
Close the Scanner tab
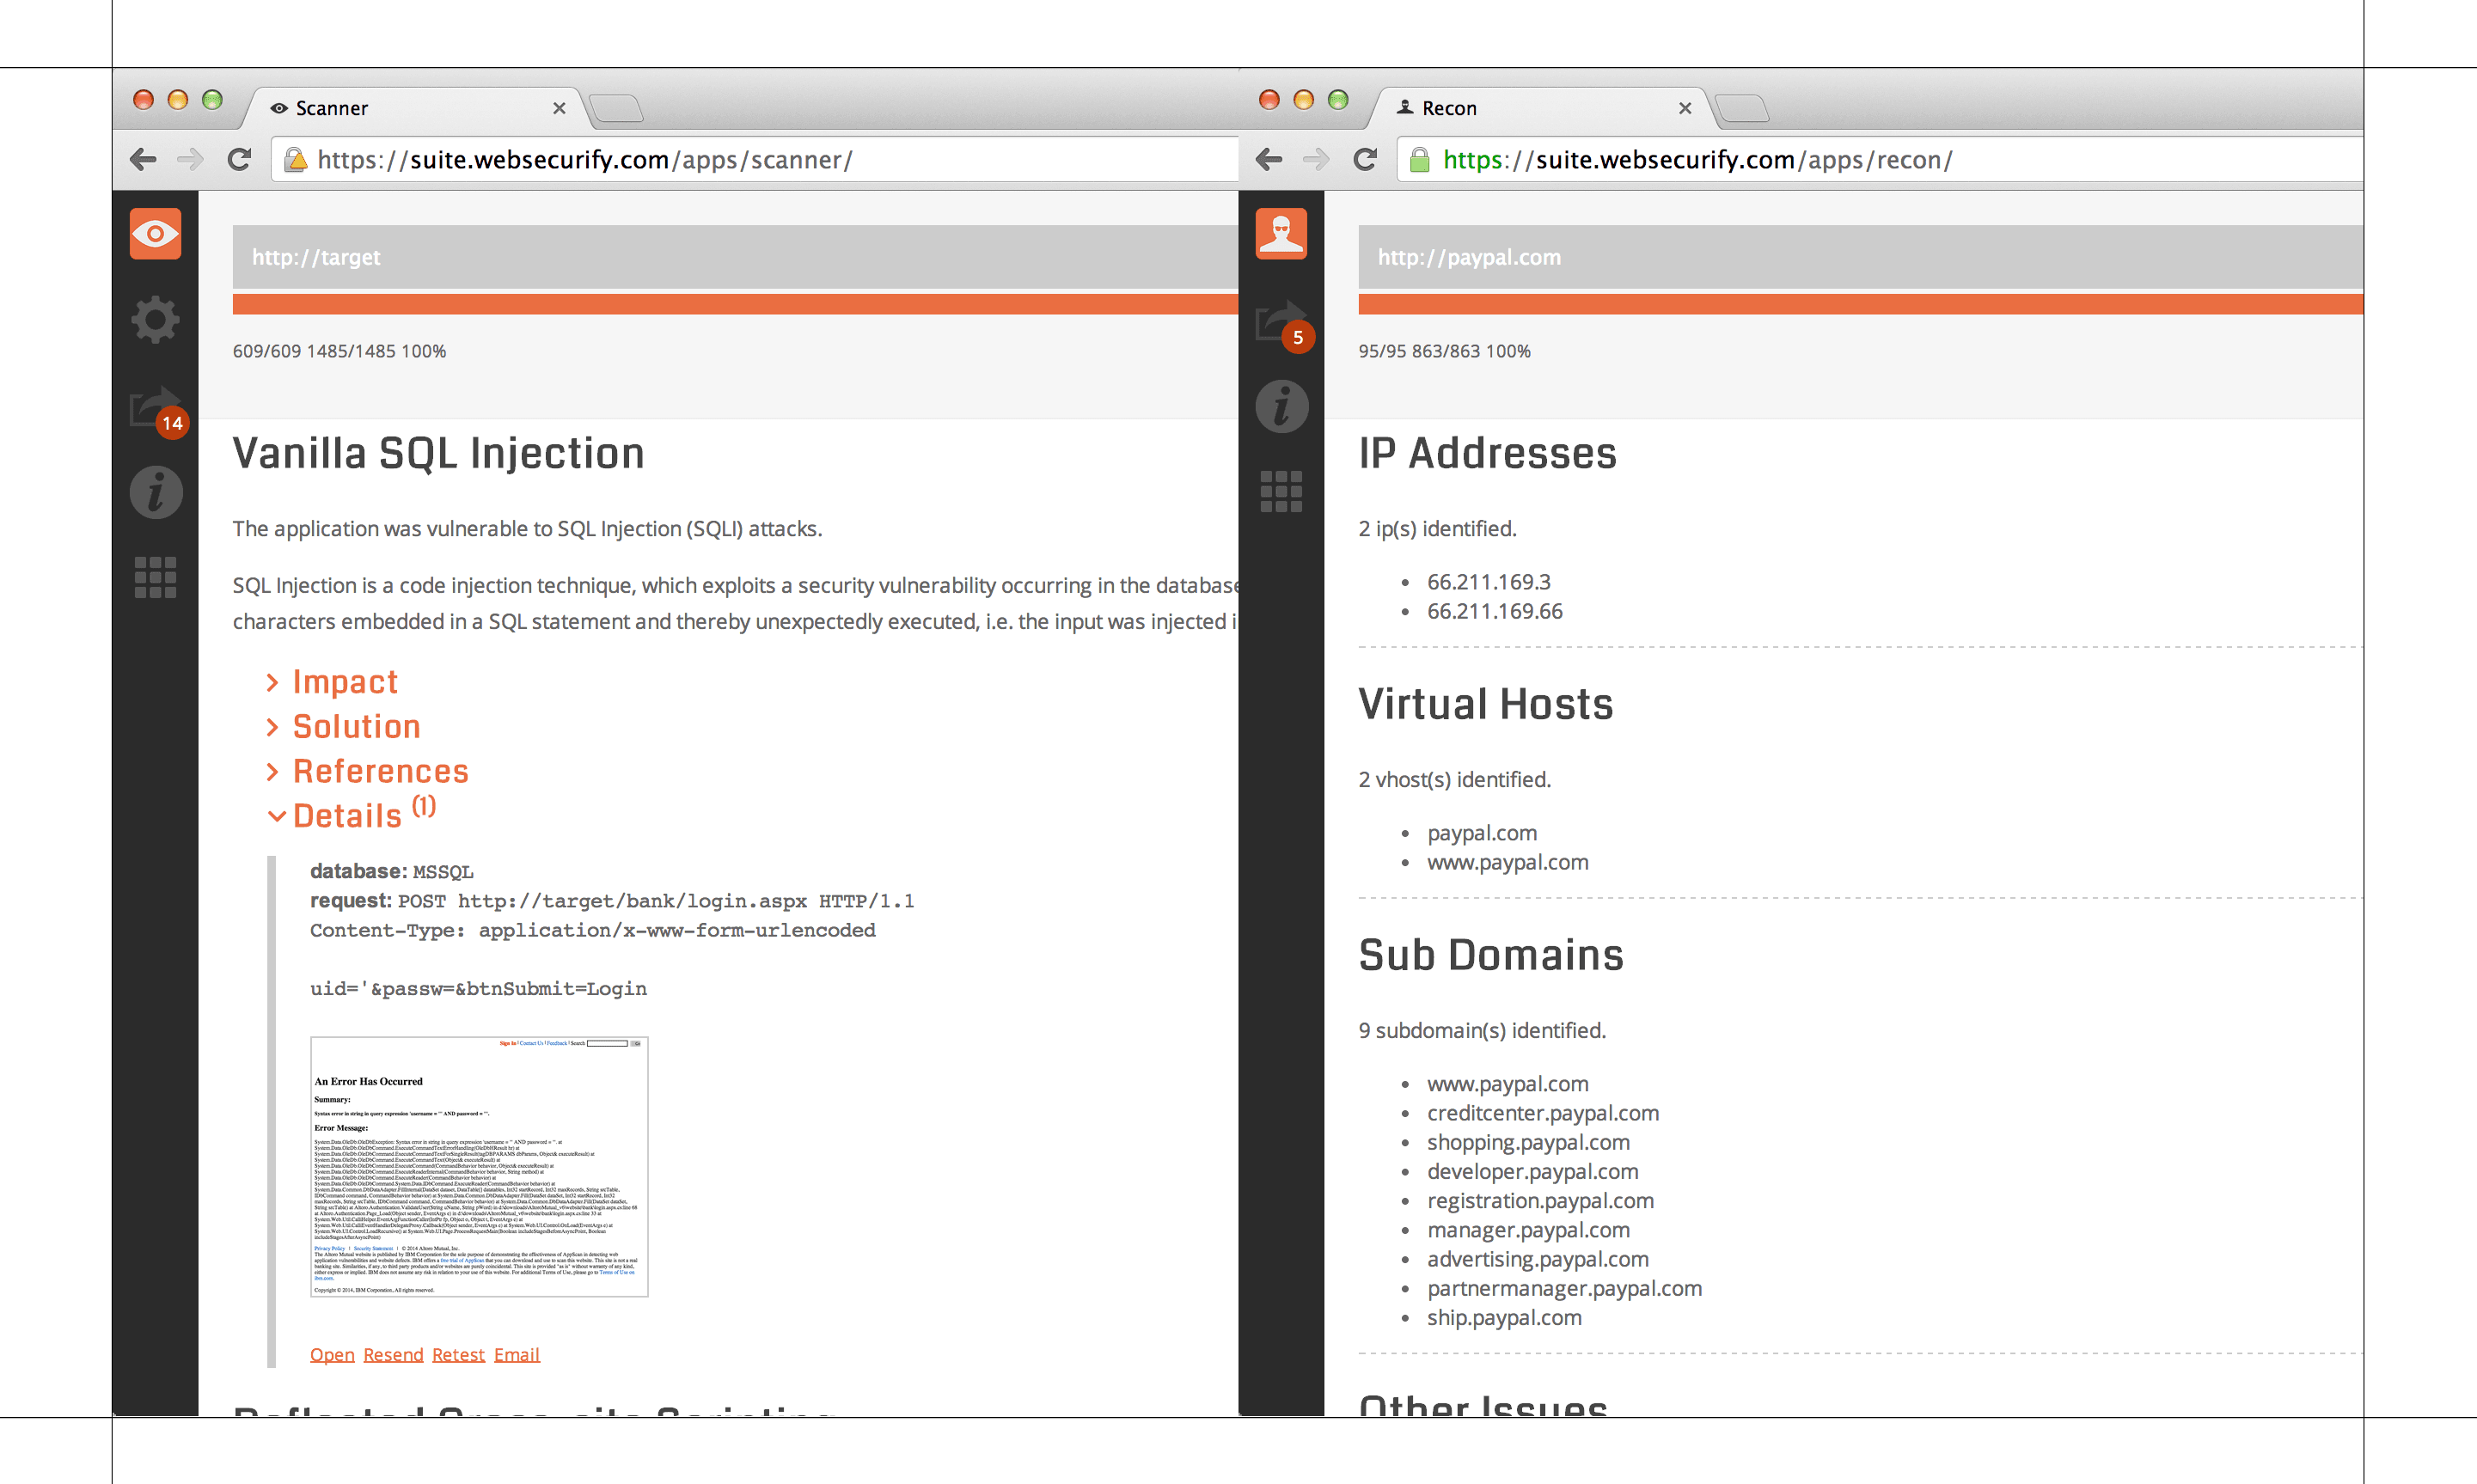point(559,108)
